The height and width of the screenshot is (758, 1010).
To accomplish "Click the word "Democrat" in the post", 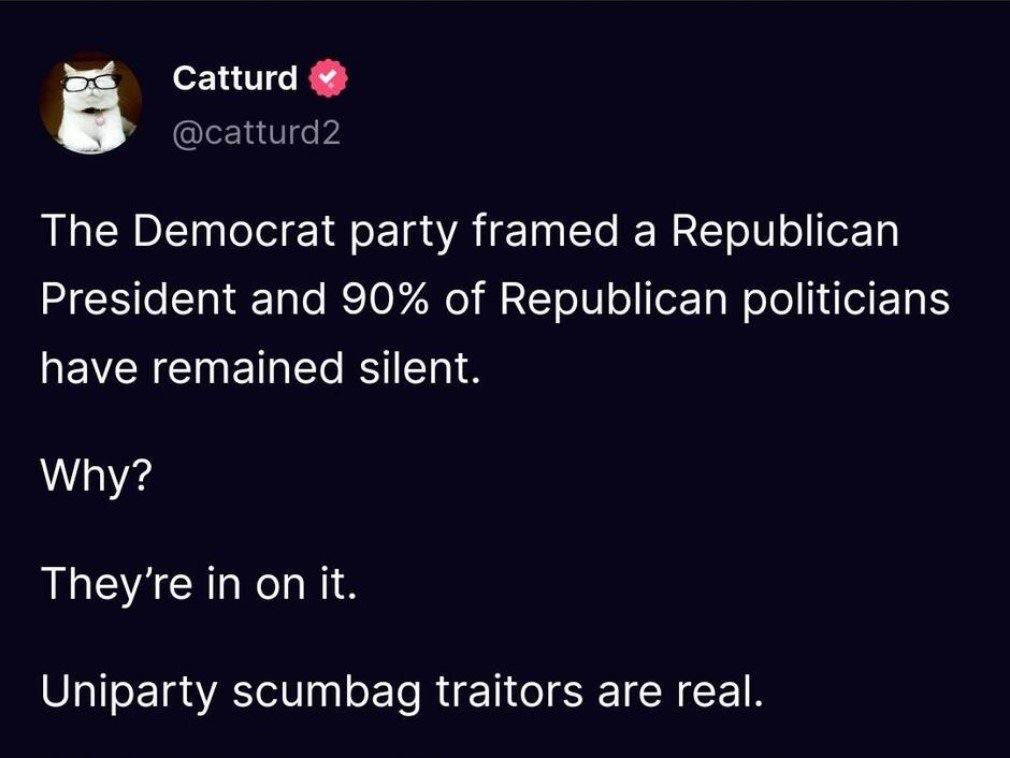I will (x=236, y=230).
